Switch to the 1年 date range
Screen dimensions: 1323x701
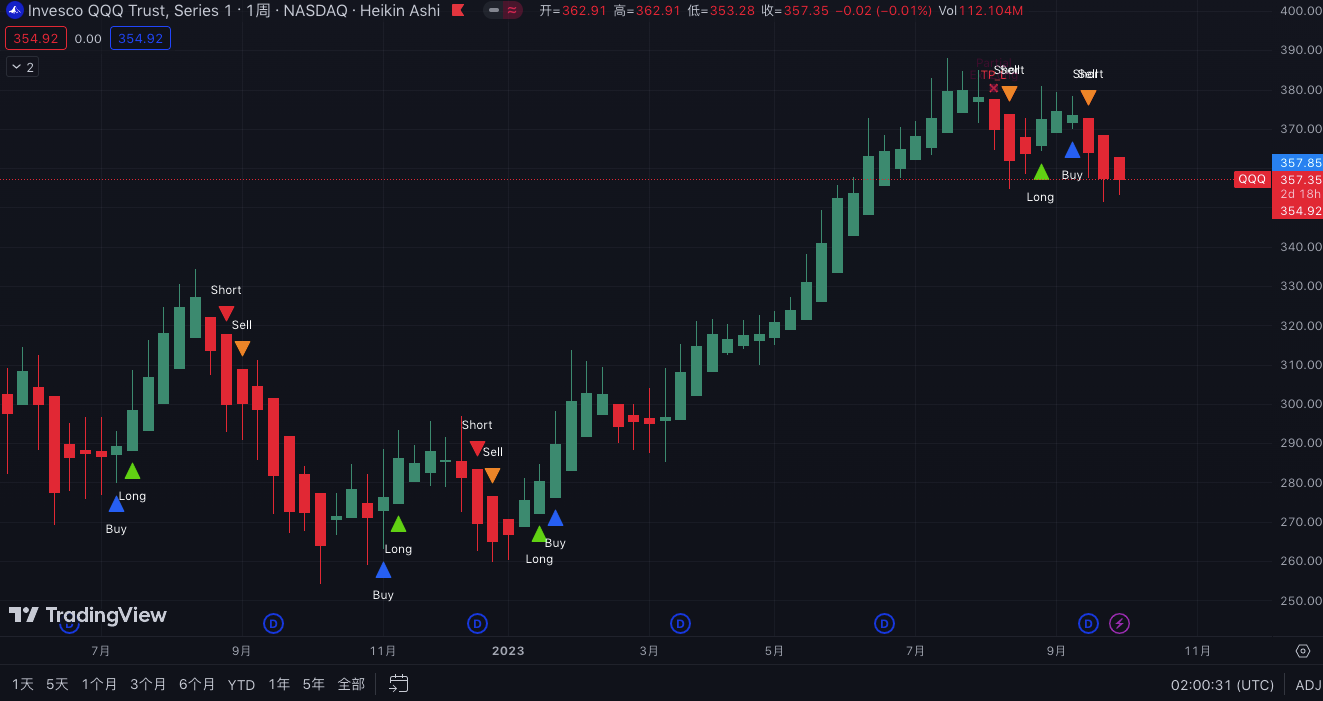[x=279, y=685]
